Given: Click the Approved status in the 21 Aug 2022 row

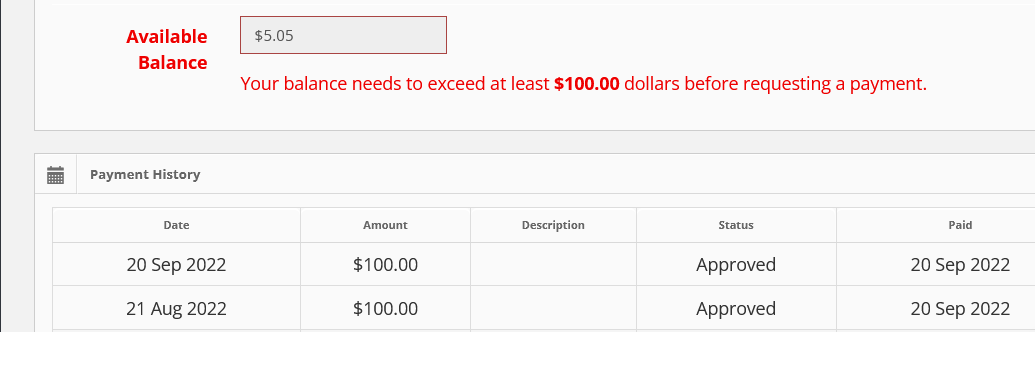Looking at the screenshot, I should coord(736,308).
